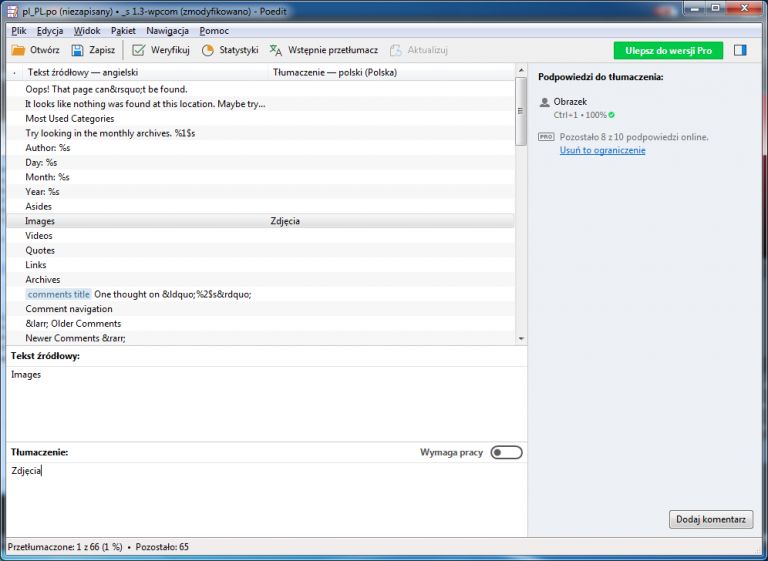768x561 pixels.
Task: Toggle the sidebar visibility icon
Action: point(740,50)
